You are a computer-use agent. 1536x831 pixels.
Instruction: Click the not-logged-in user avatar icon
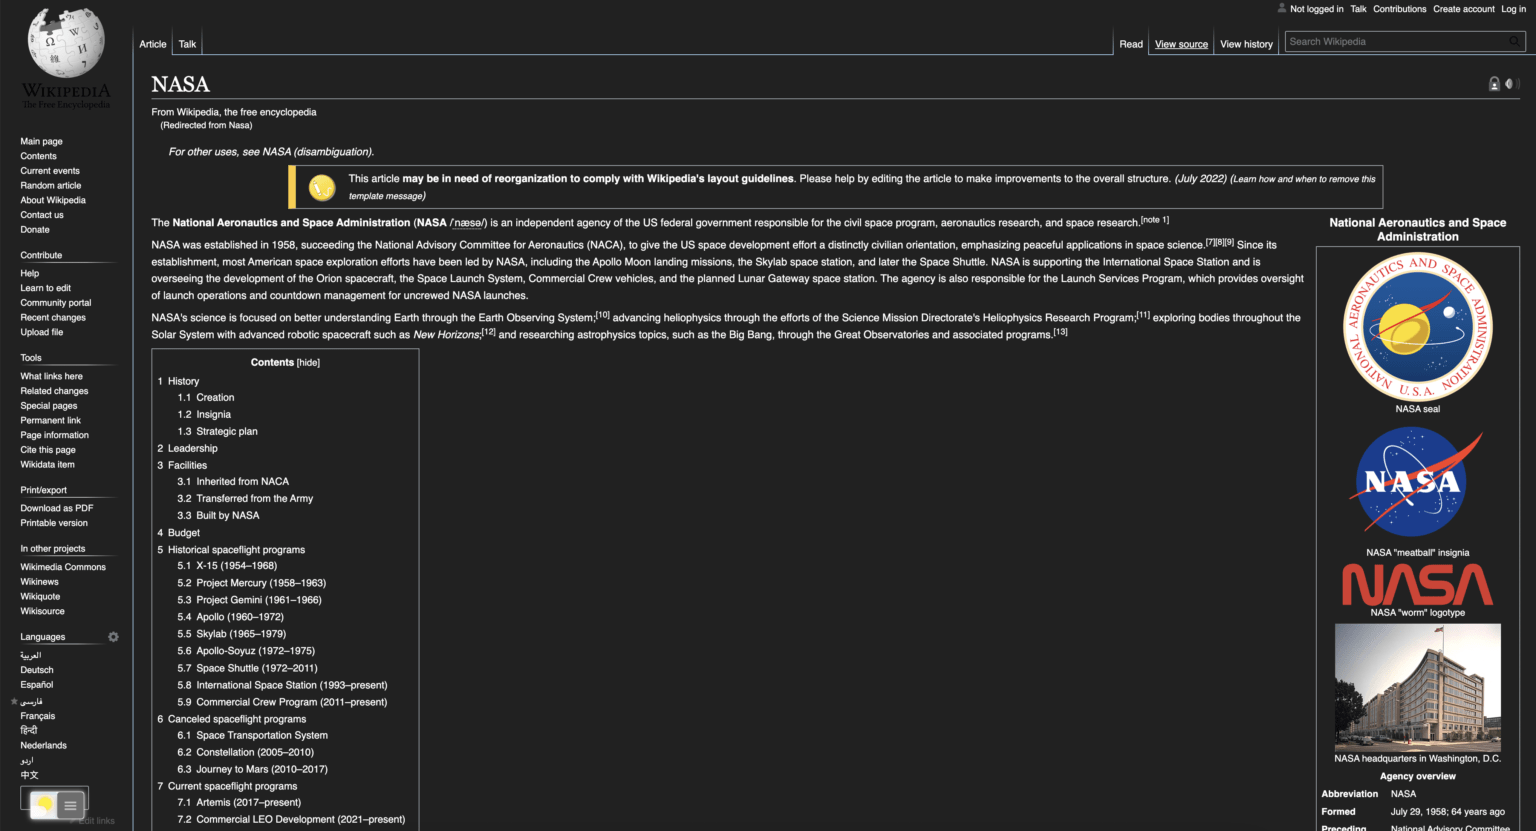pos(1282,8)
